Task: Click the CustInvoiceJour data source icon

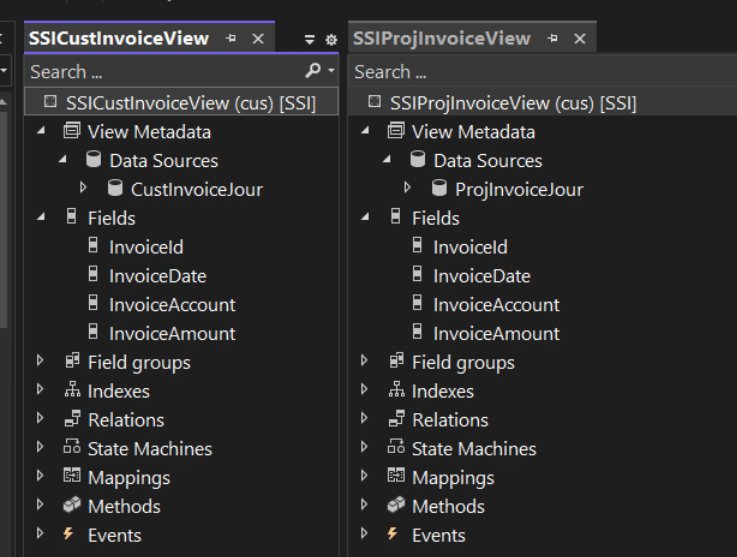Action: (115, 189)
